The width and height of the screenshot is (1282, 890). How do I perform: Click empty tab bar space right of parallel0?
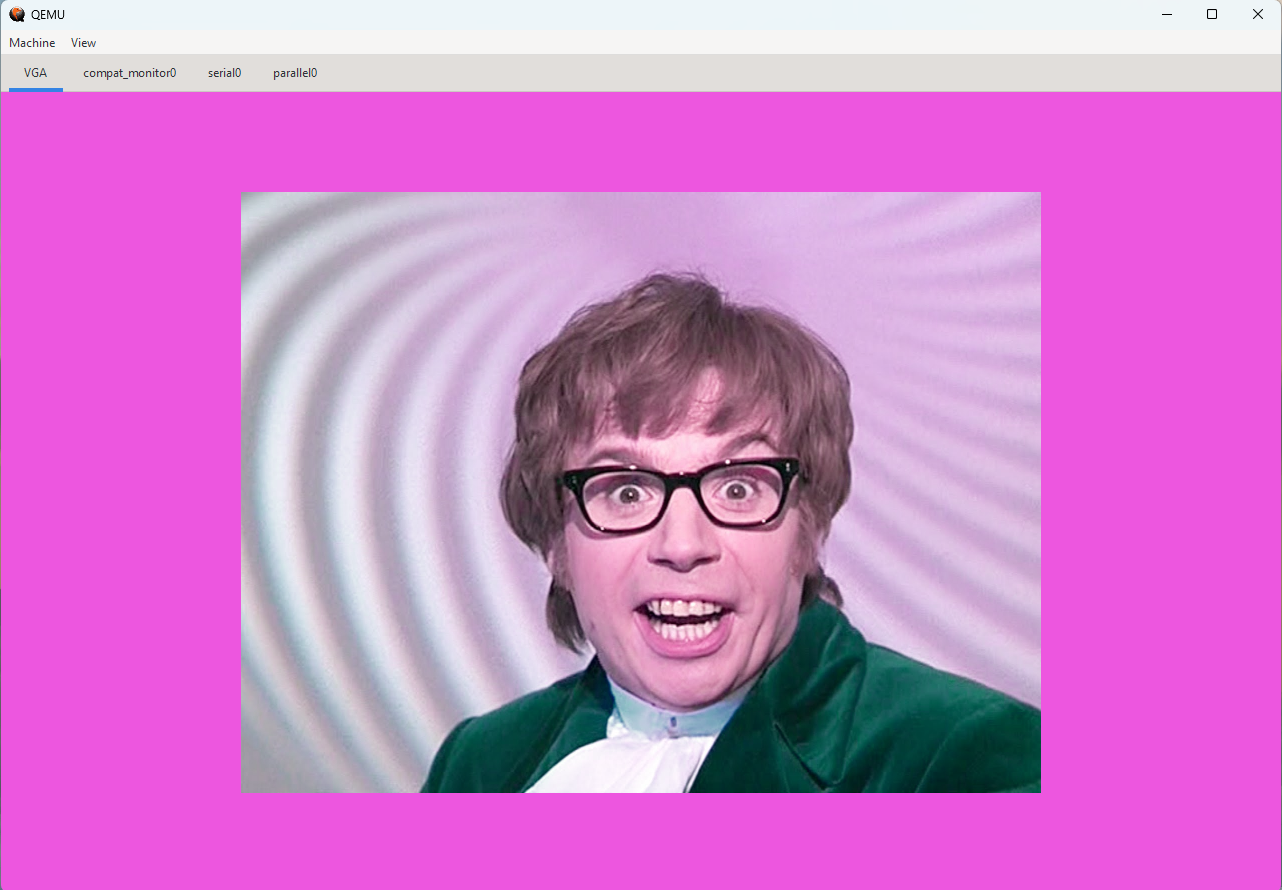(x=800, y=73)
